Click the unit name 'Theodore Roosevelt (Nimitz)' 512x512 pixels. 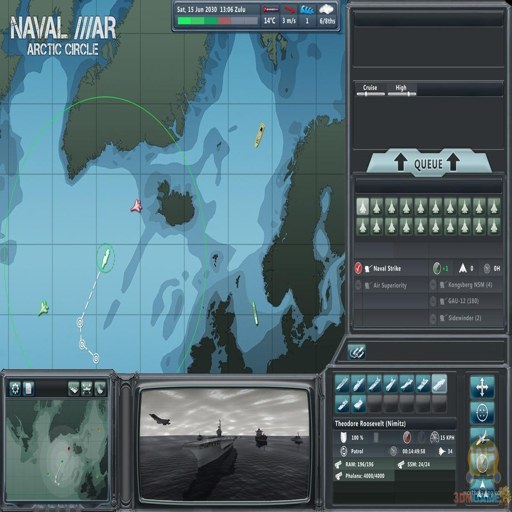point(370,424)
